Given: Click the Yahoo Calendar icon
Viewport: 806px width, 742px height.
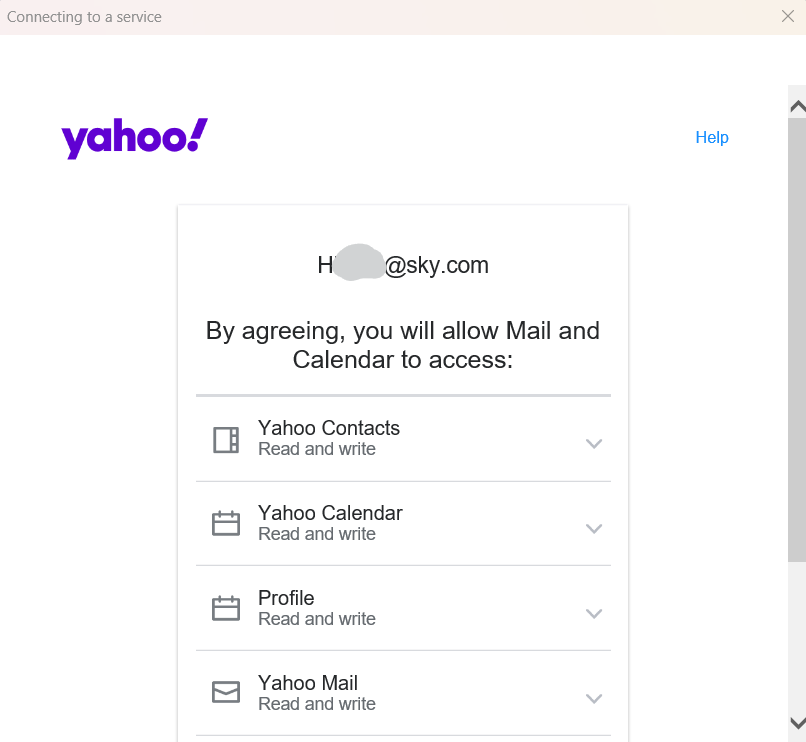Looking at the screenshot, I should click(x=226, y=524).
